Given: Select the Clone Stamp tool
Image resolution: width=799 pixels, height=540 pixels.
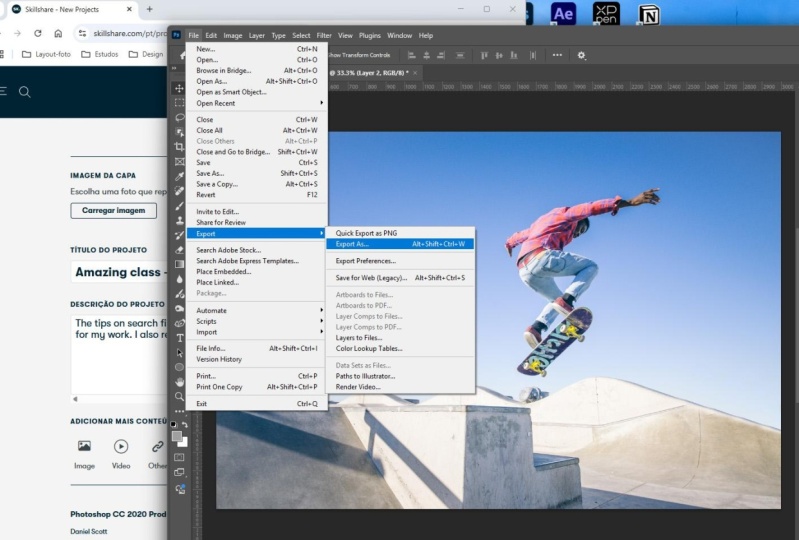Looking at the screenshot, I should click(x=179, y=221).
